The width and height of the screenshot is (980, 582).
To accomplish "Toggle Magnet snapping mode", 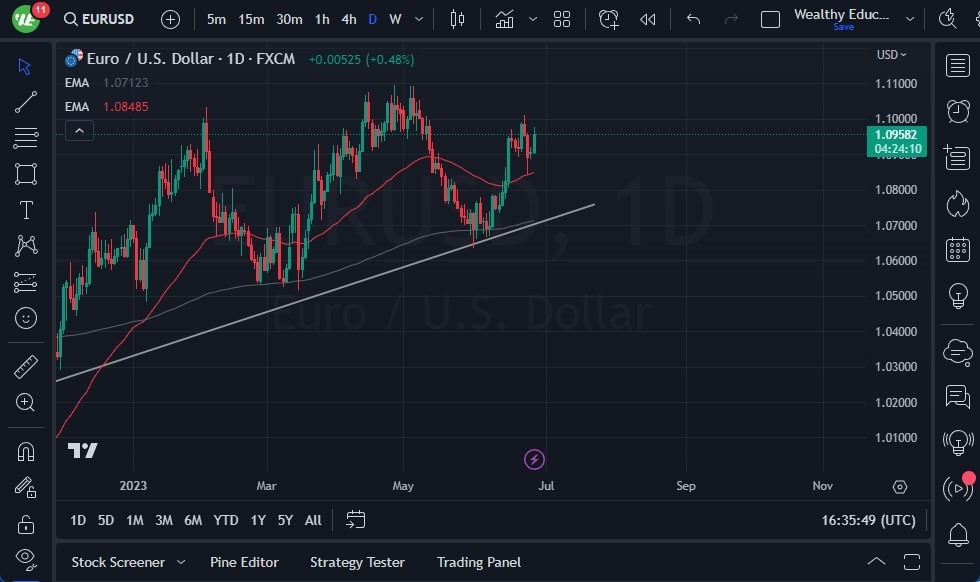I will [25, 451].
